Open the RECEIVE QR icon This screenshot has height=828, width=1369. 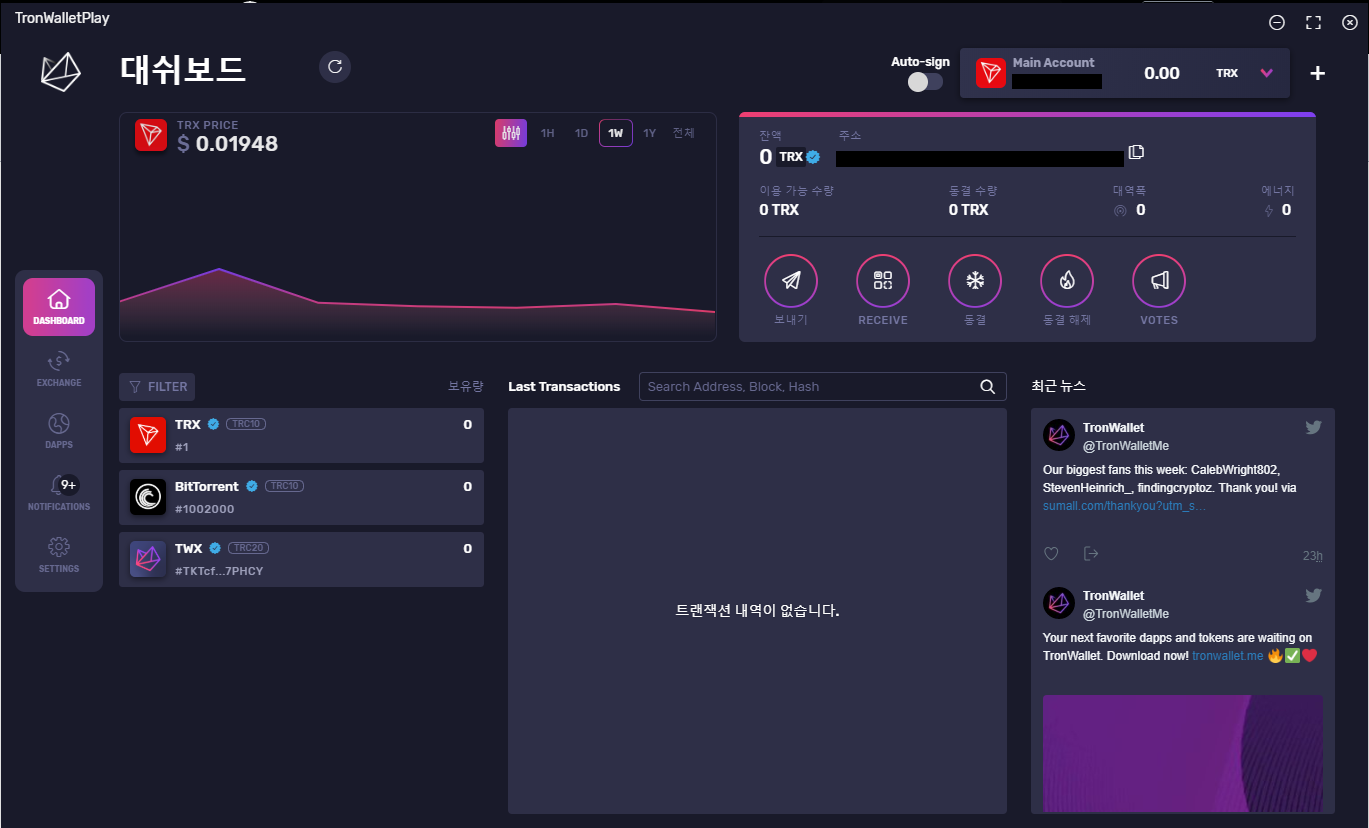(883, 281)
